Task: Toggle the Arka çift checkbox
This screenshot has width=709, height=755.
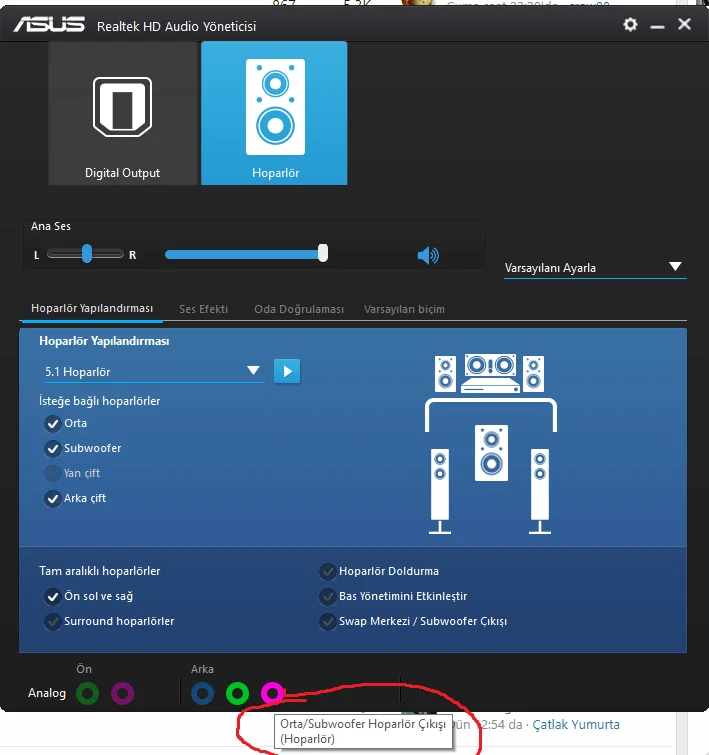Action: 53,499
